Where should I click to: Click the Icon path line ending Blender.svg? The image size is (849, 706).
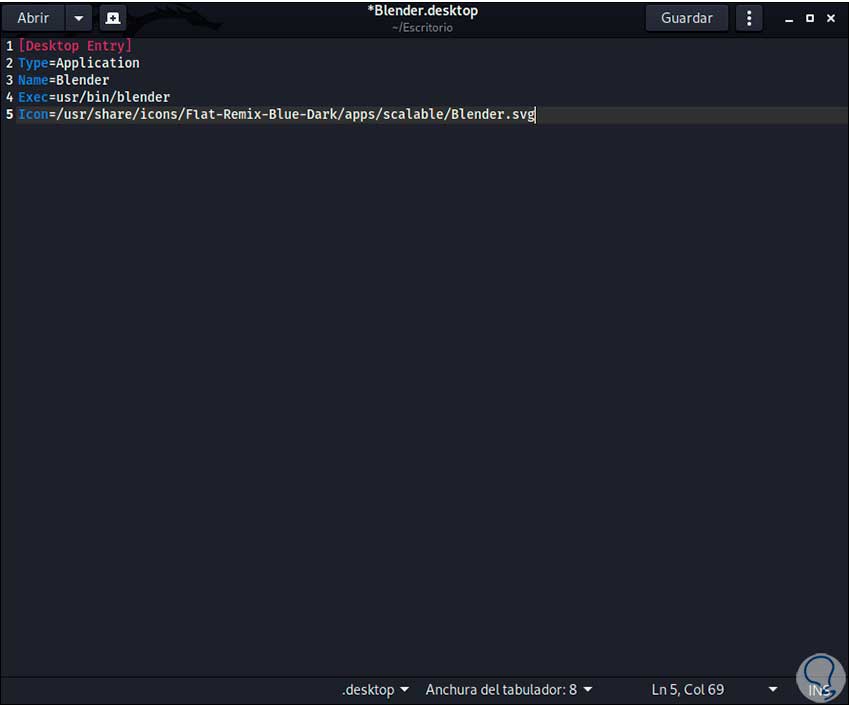(x=277, y=115)
